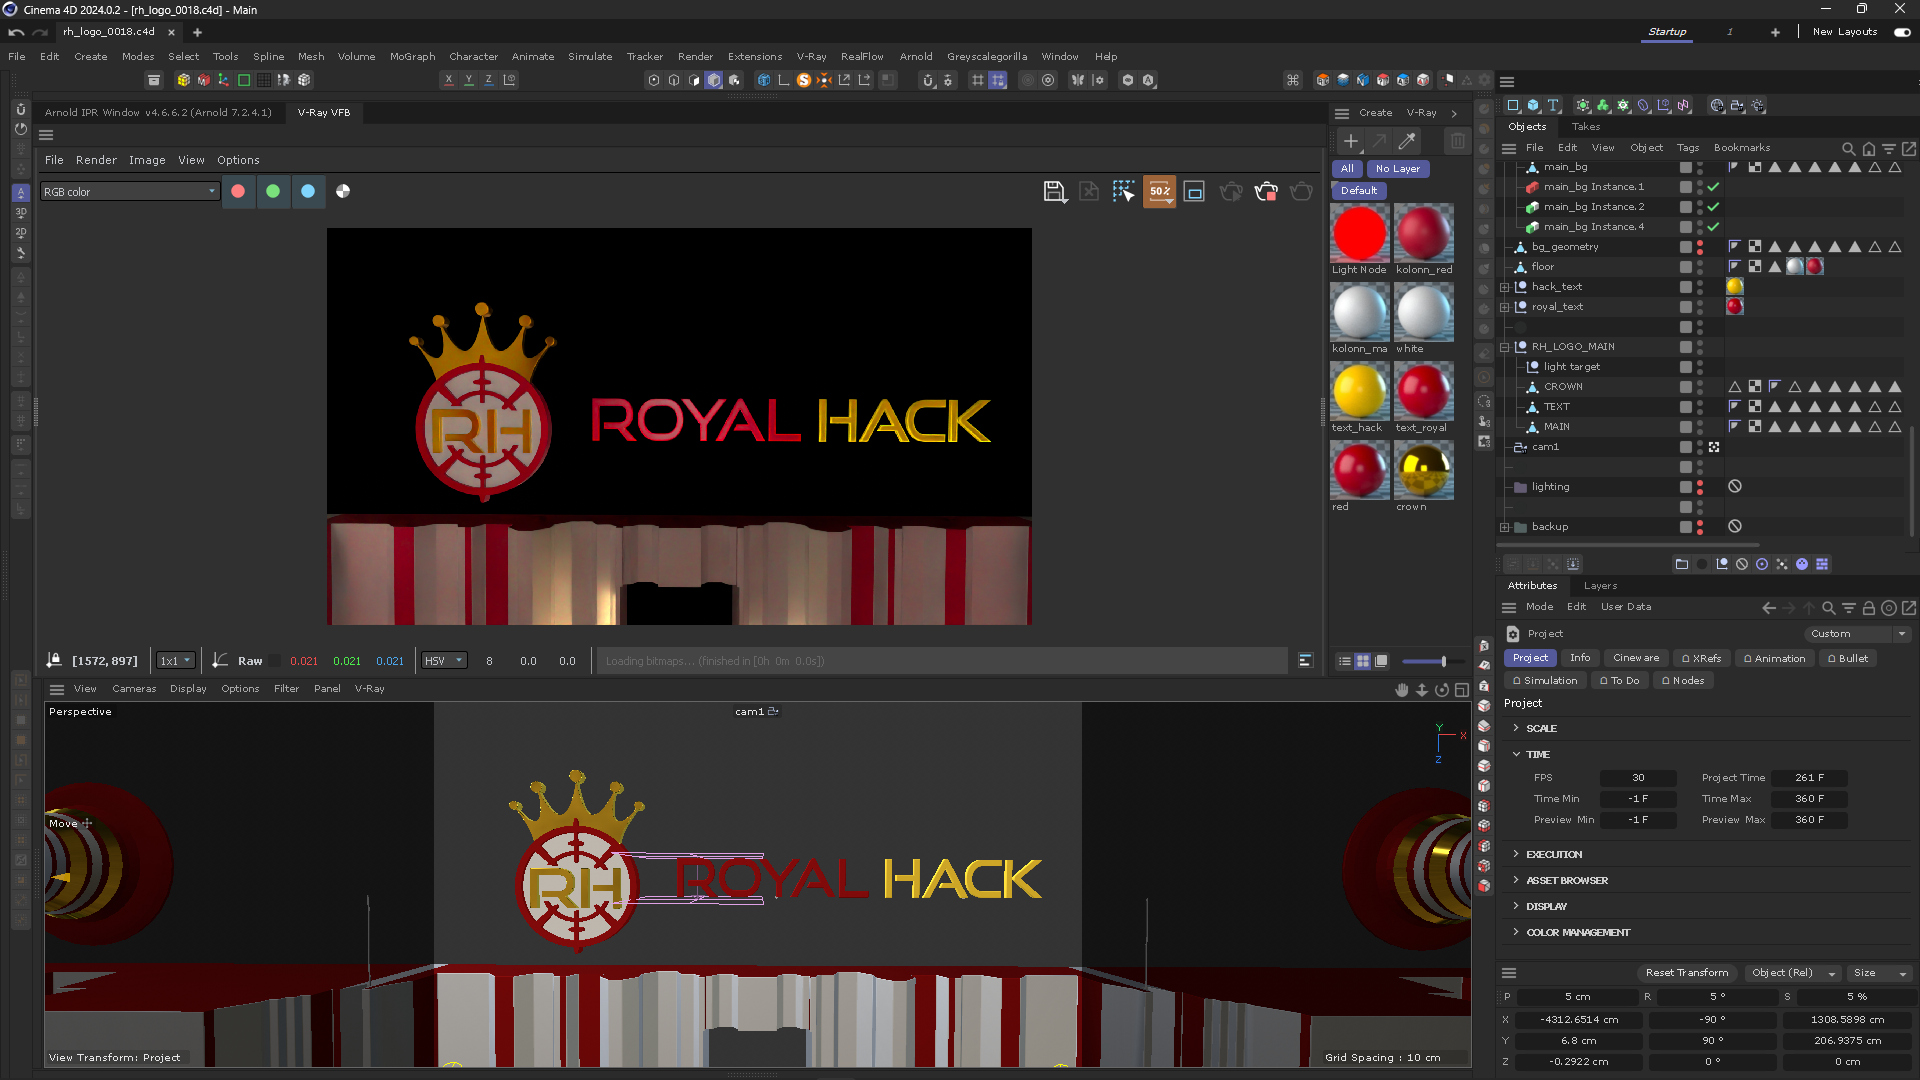Select the crown material thumbnail
This screenshot has height=1080, width=1920.
click(x=1423, y=470)
